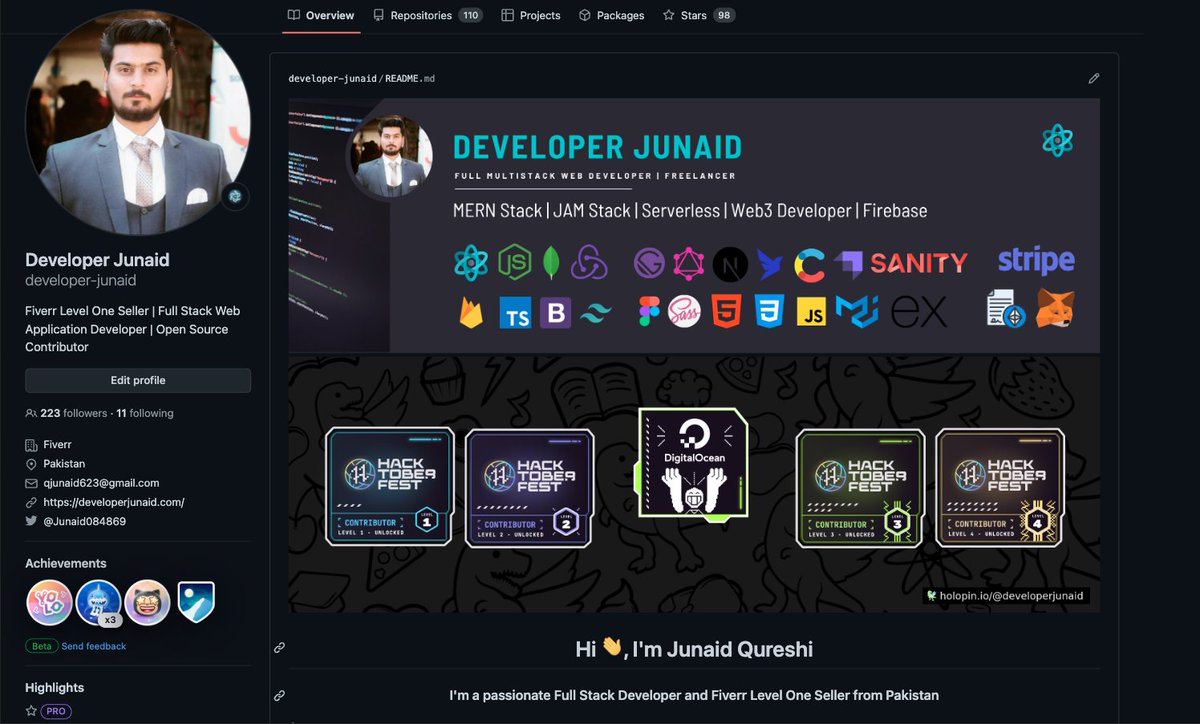
Task: Click the React icon at banner top right
Action: pos(1057,140)
